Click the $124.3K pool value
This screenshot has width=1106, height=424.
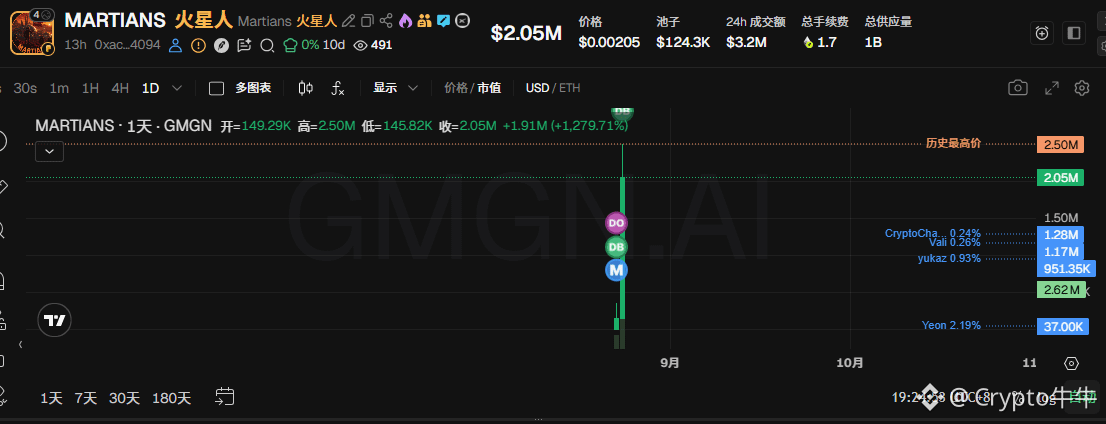tap(683, 42)
